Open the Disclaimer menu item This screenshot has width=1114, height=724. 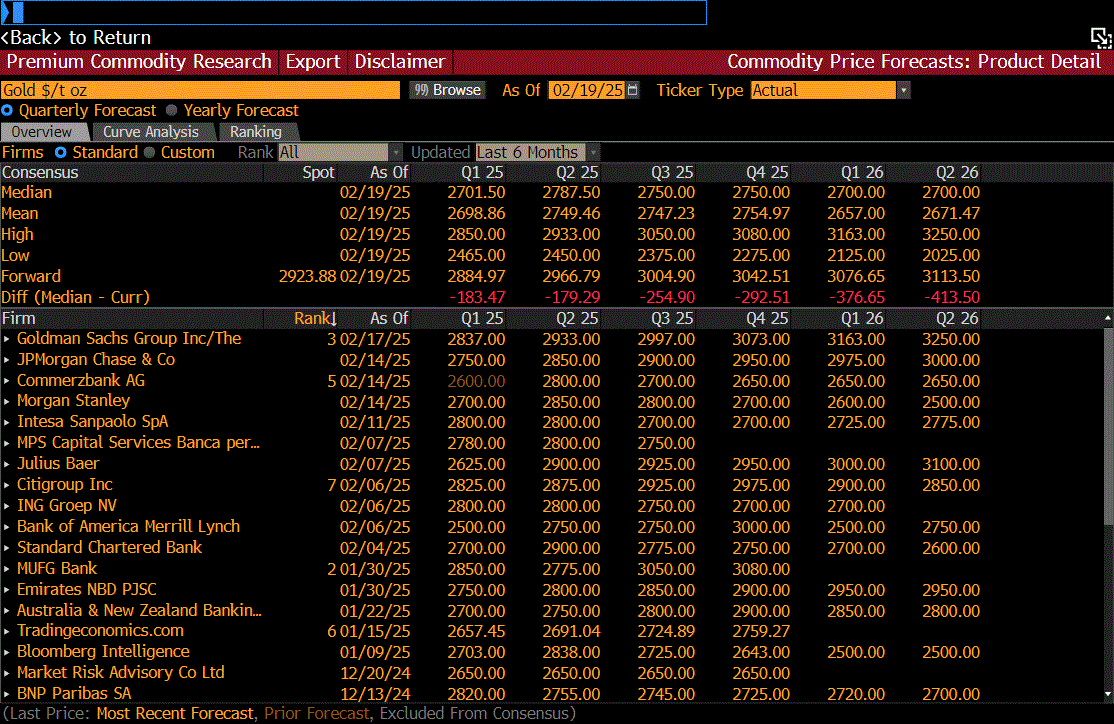tap(400, 62)
